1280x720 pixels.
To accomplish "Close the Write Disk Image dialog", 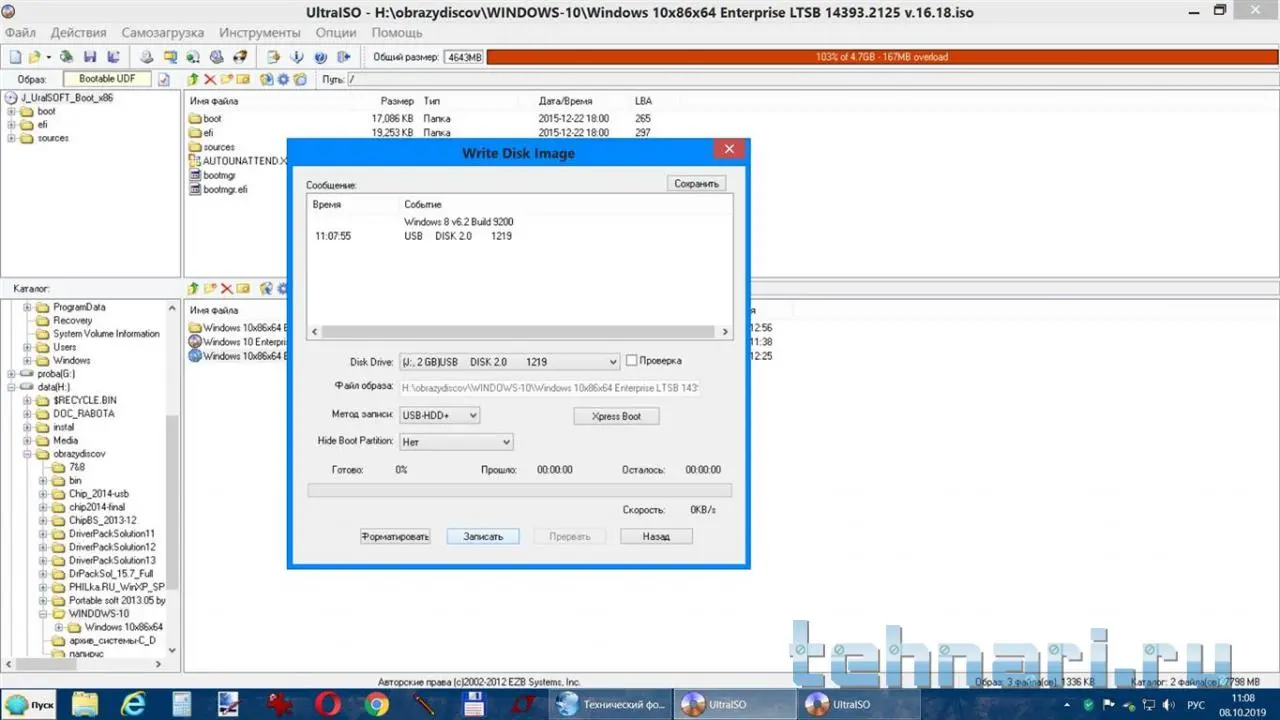I will pyautogui.click(x=729, y=150).
